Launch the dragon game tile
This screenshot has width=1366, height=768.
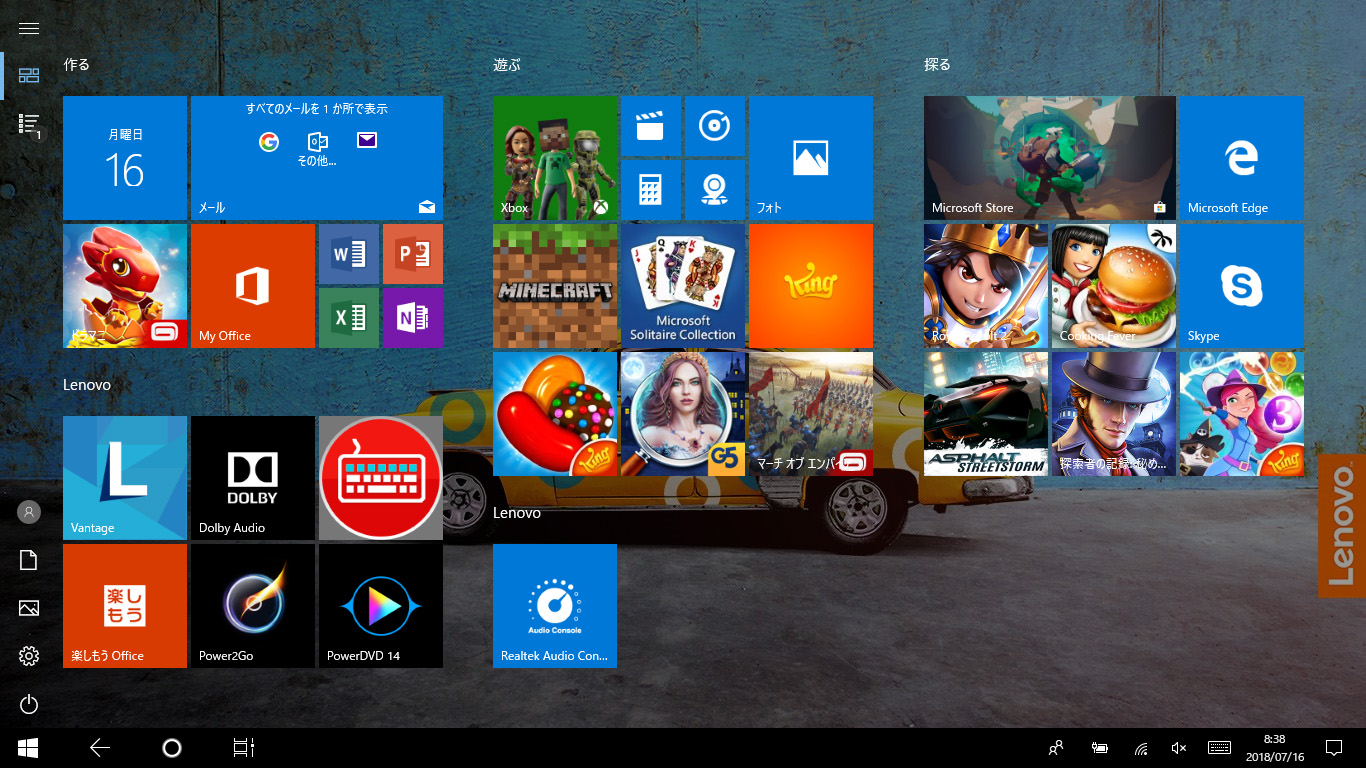(125, 286)
